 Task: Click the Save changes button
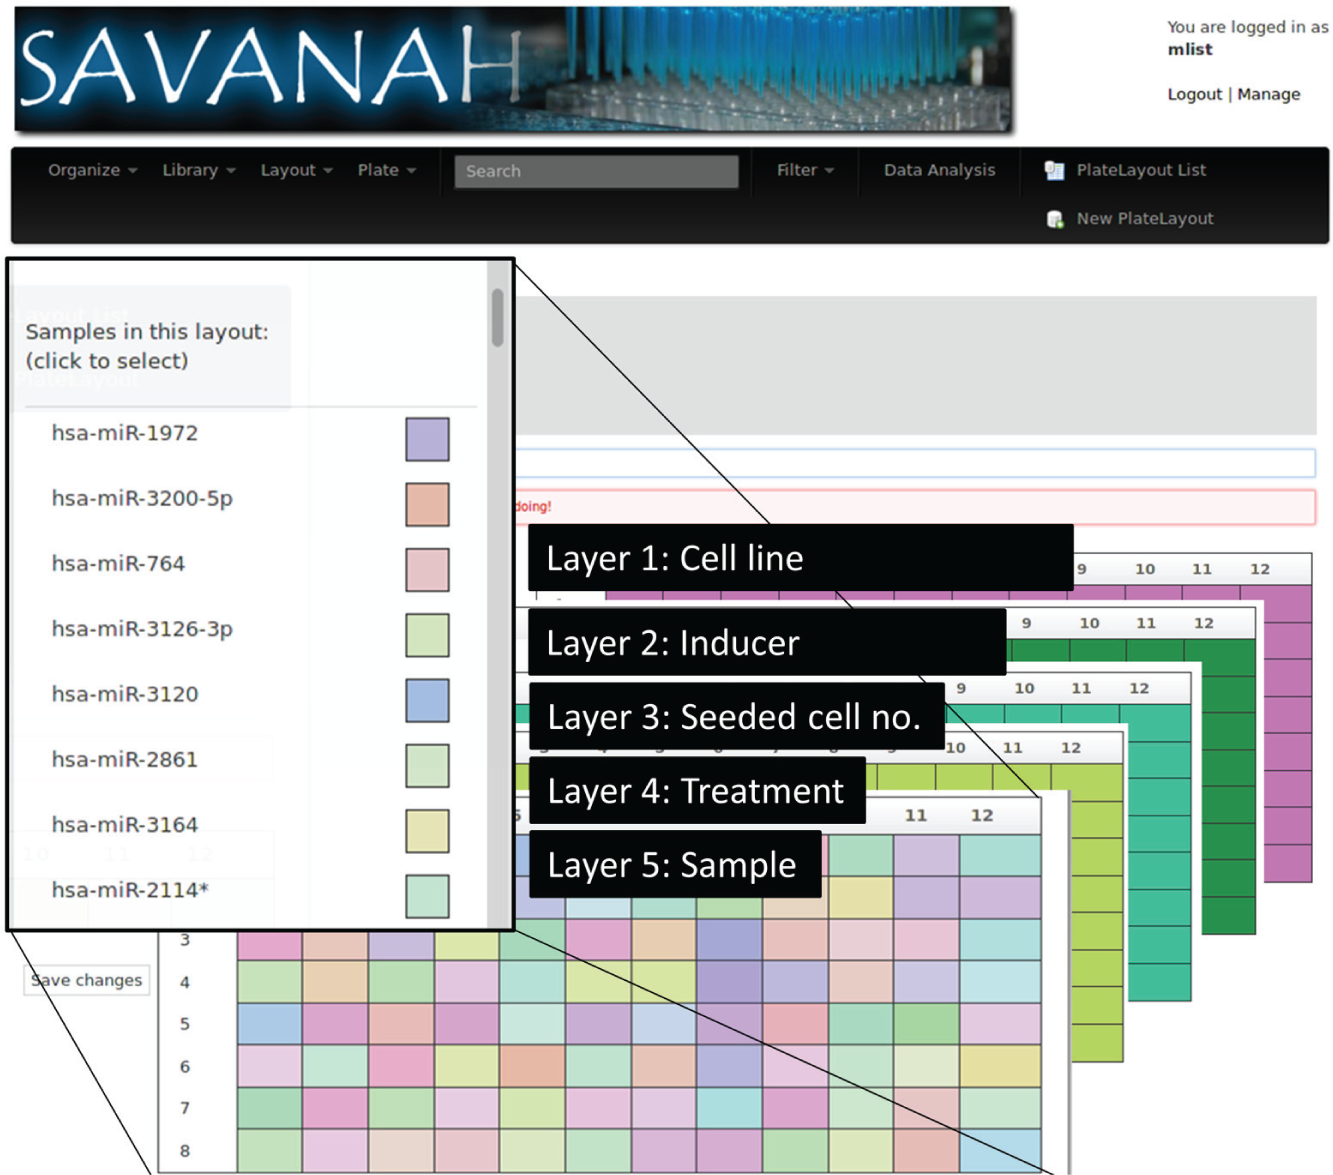click(86, 980)
